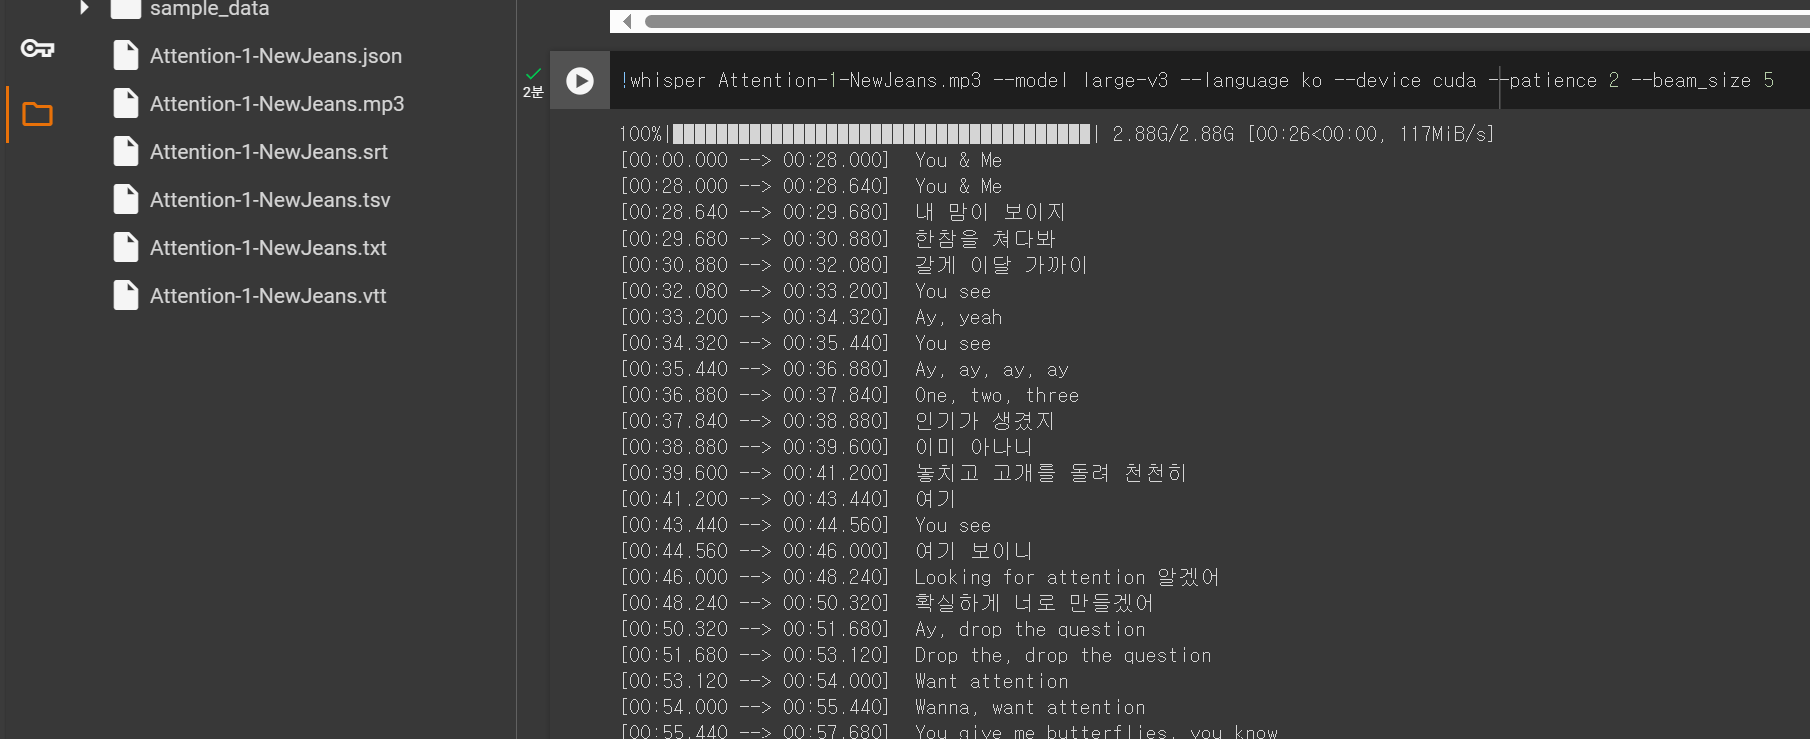Click in the whisper command code line
This screenshot has width=1810, height=739.
point(1197,81)
